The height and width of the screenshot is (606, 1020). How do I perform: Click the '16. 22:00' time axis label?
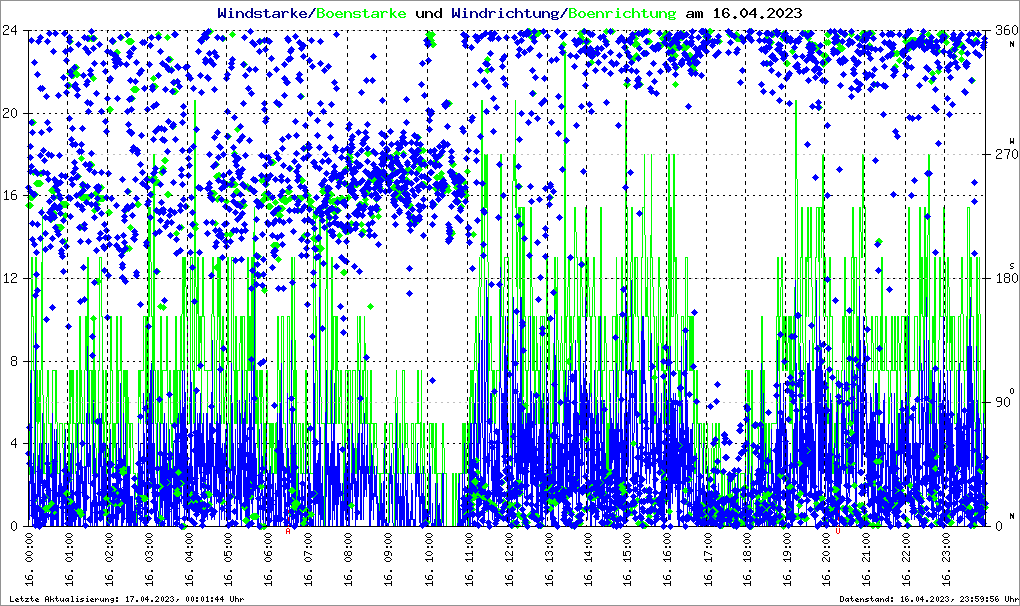906,559
